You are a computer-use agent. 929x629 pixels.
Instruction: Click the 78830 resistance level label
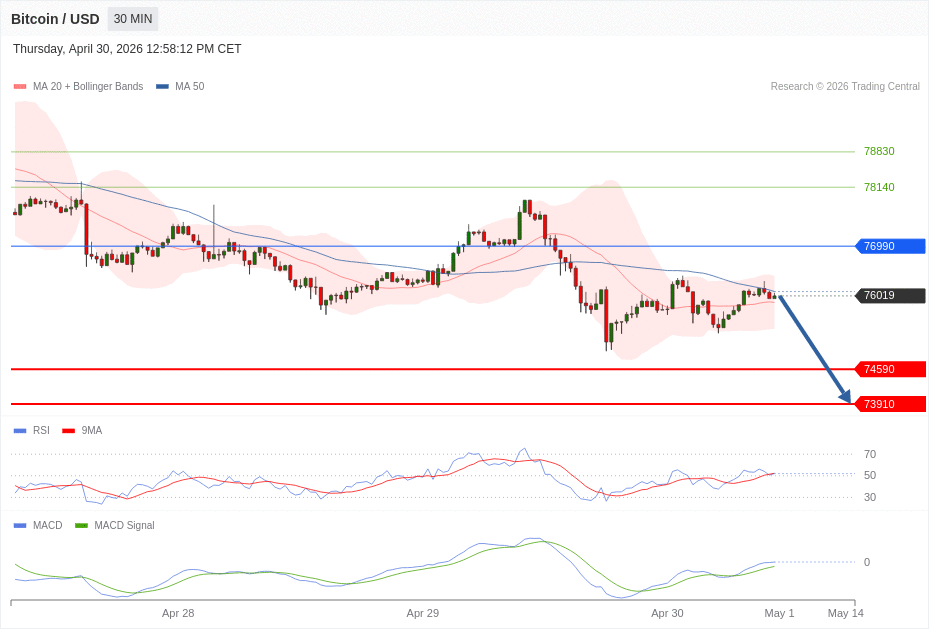879,152
